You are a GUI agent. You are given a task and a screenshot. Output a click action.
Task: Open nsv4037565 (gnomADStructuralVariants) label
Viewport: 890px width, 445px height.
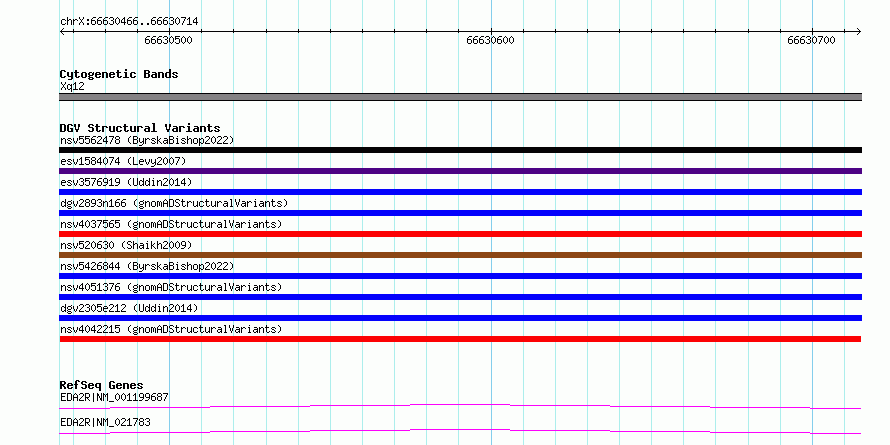[x=171, y=224]
